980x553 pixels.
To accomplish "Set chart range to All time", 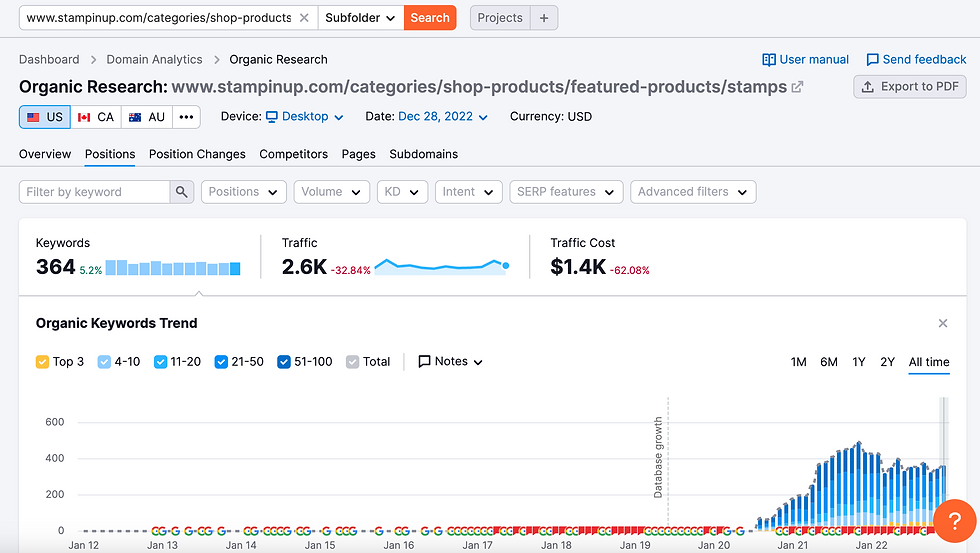I will pos(929,362).
